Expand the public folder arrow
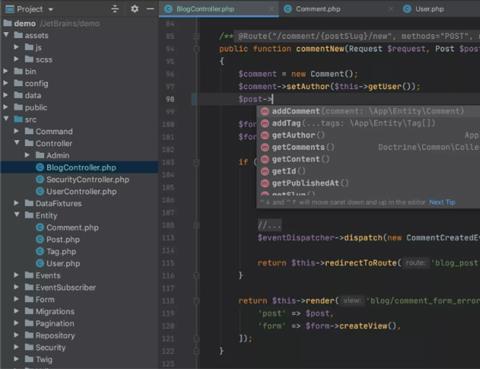Image resolution: width=480 pixels, height=369 pixels. coord(6,107)
